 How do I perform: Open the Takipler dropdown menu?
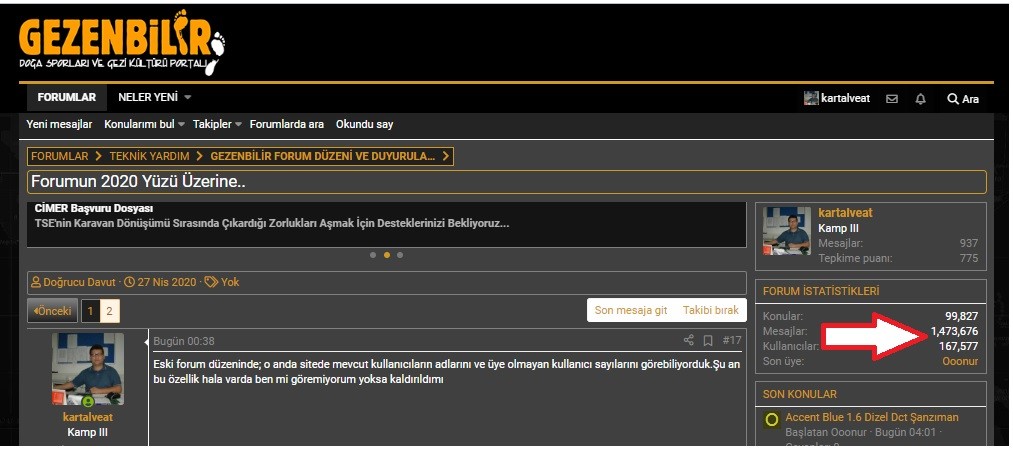(238, 125)
